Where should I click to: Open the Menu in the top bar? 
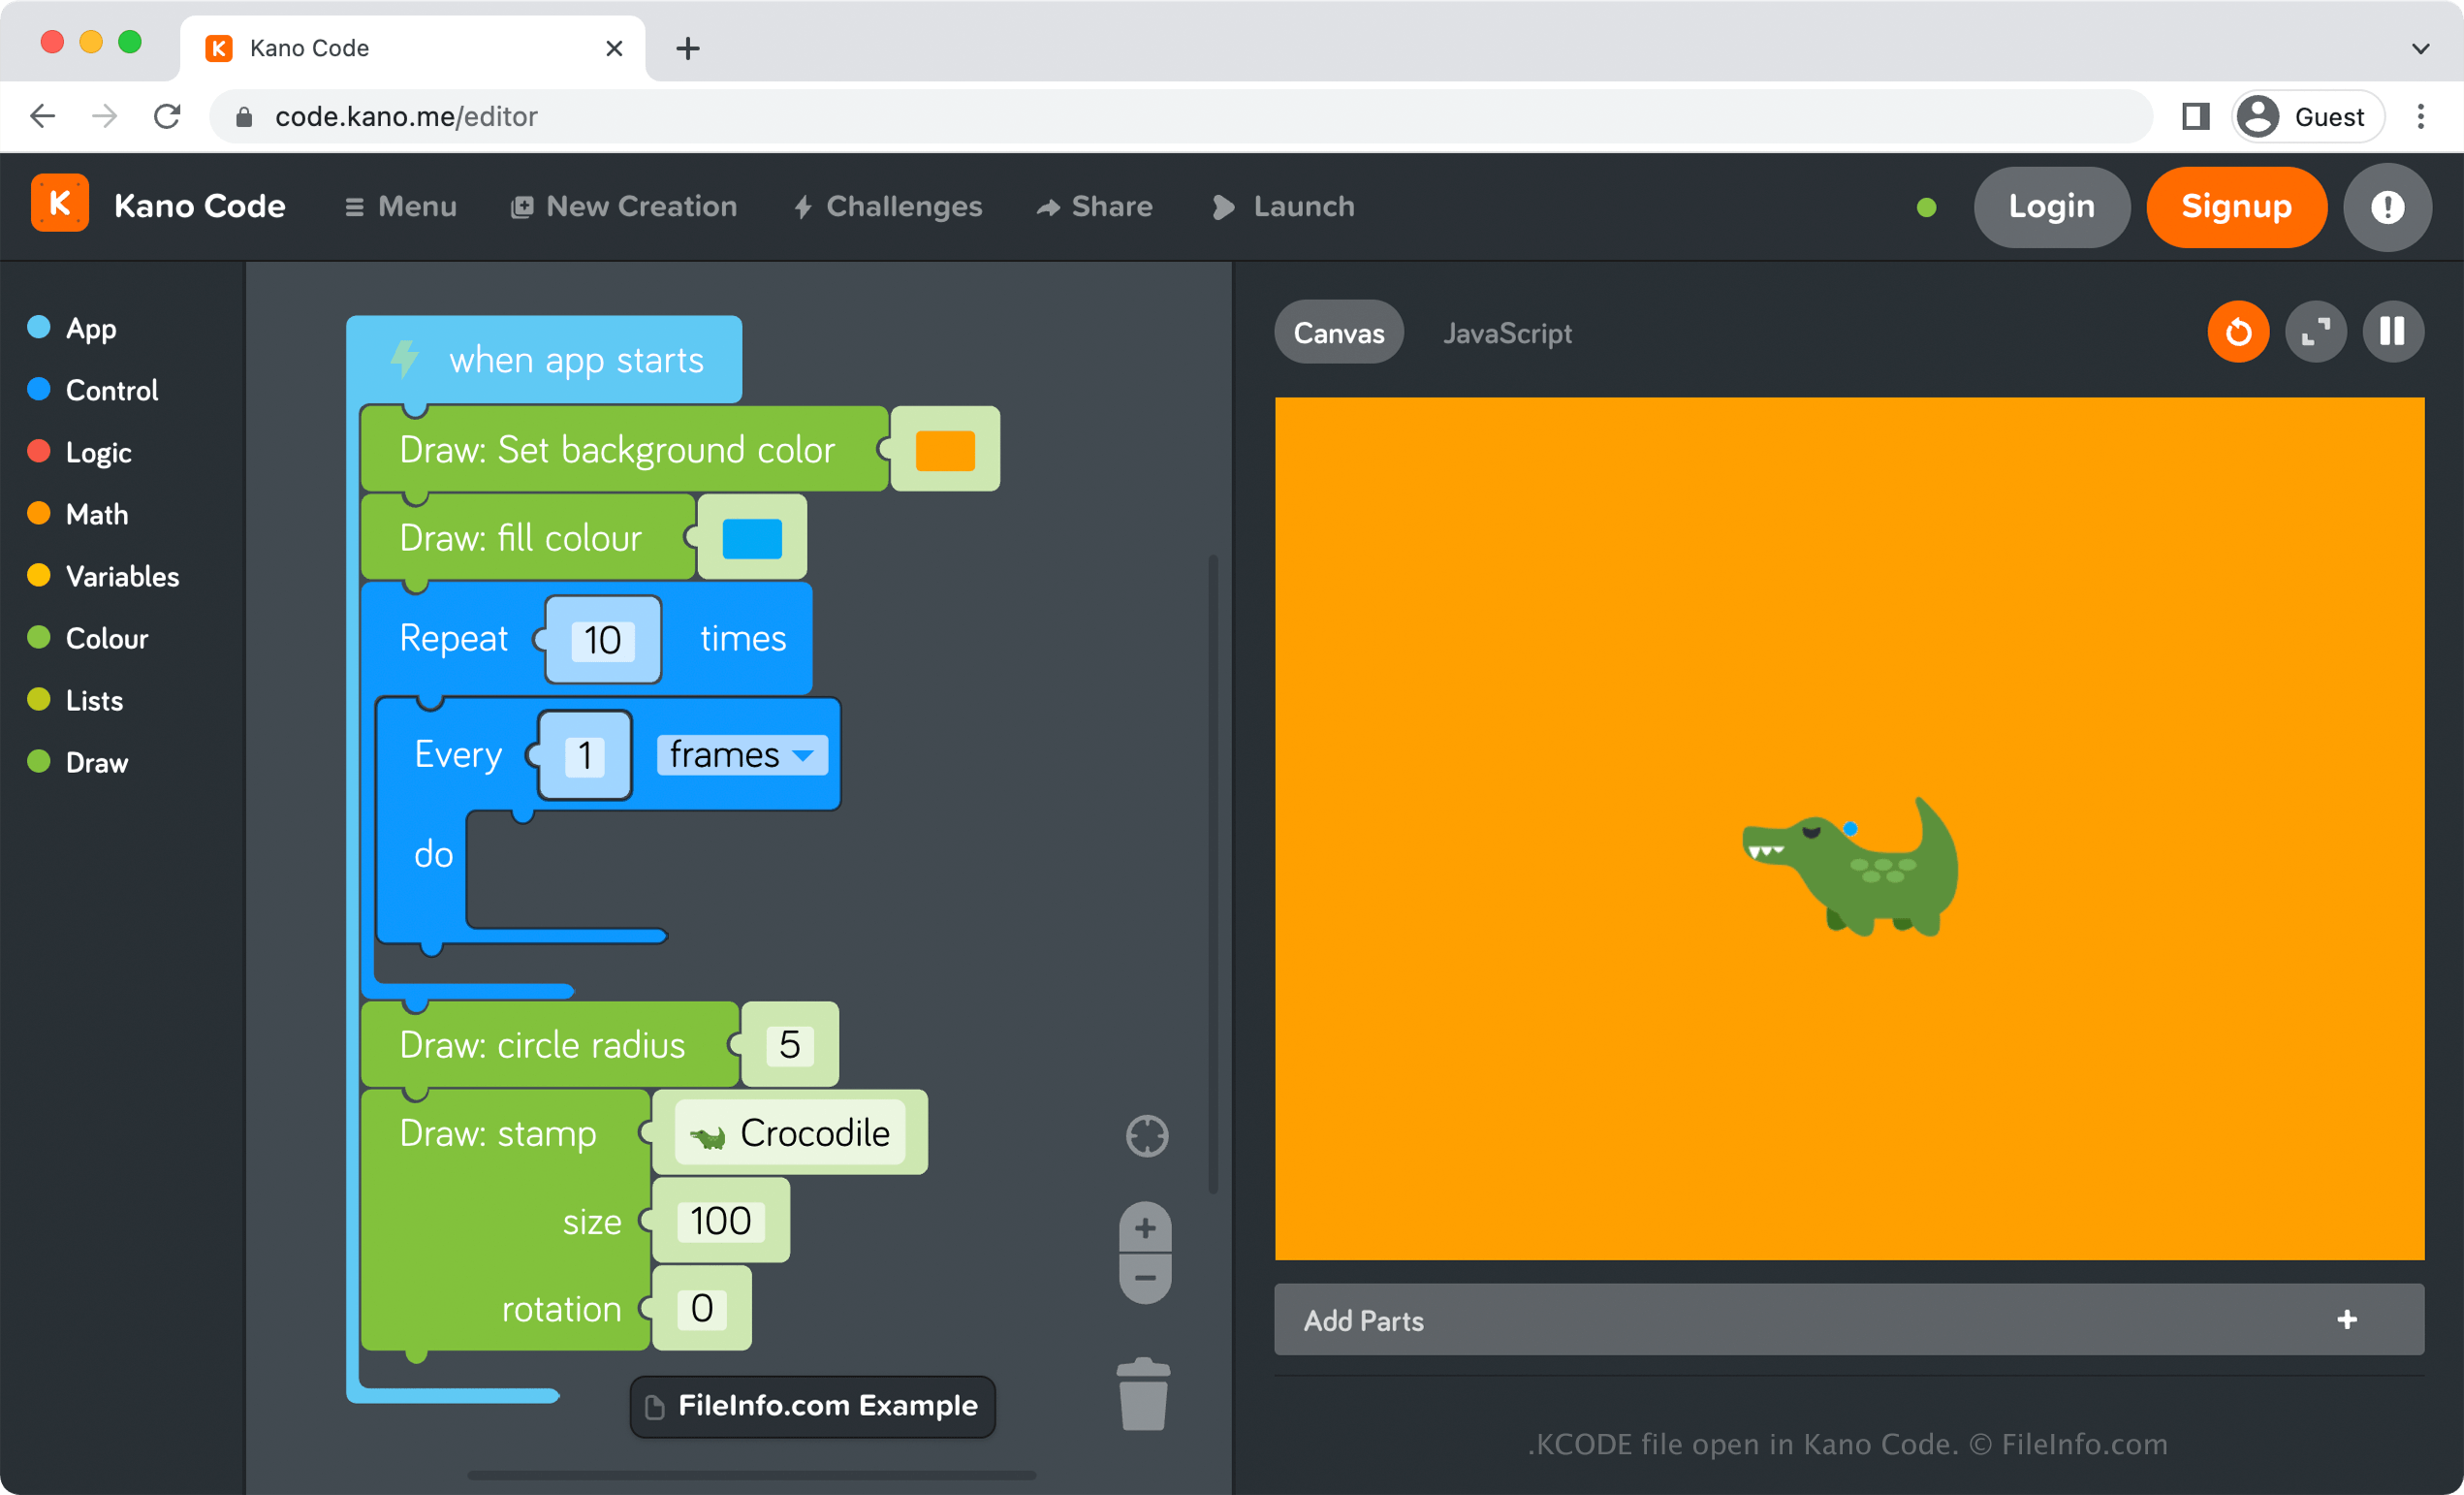[400, 207]
